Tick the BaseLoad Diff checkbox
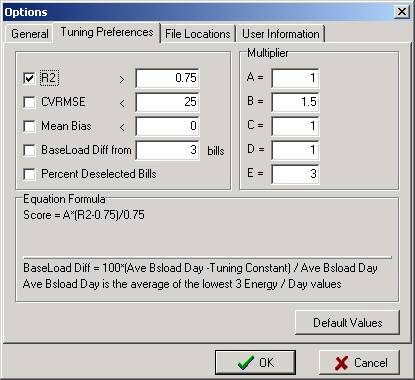This screenshot has height=380, width=415. point(29,150)
